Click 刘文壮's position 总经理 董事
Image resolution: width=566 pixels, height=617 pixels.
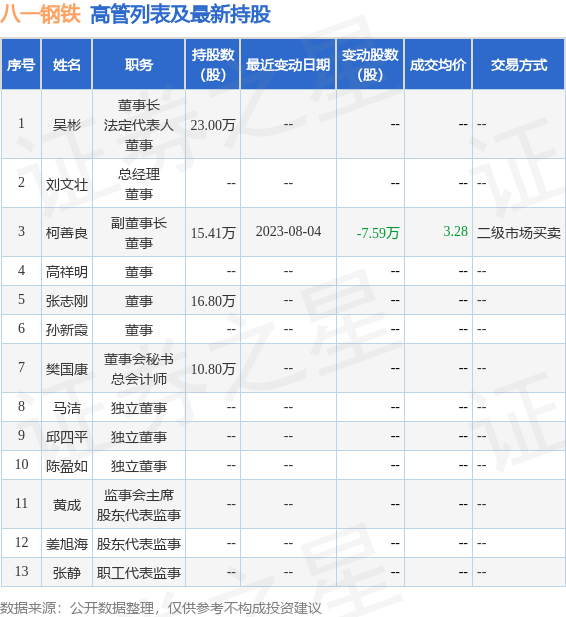(139, 184)
